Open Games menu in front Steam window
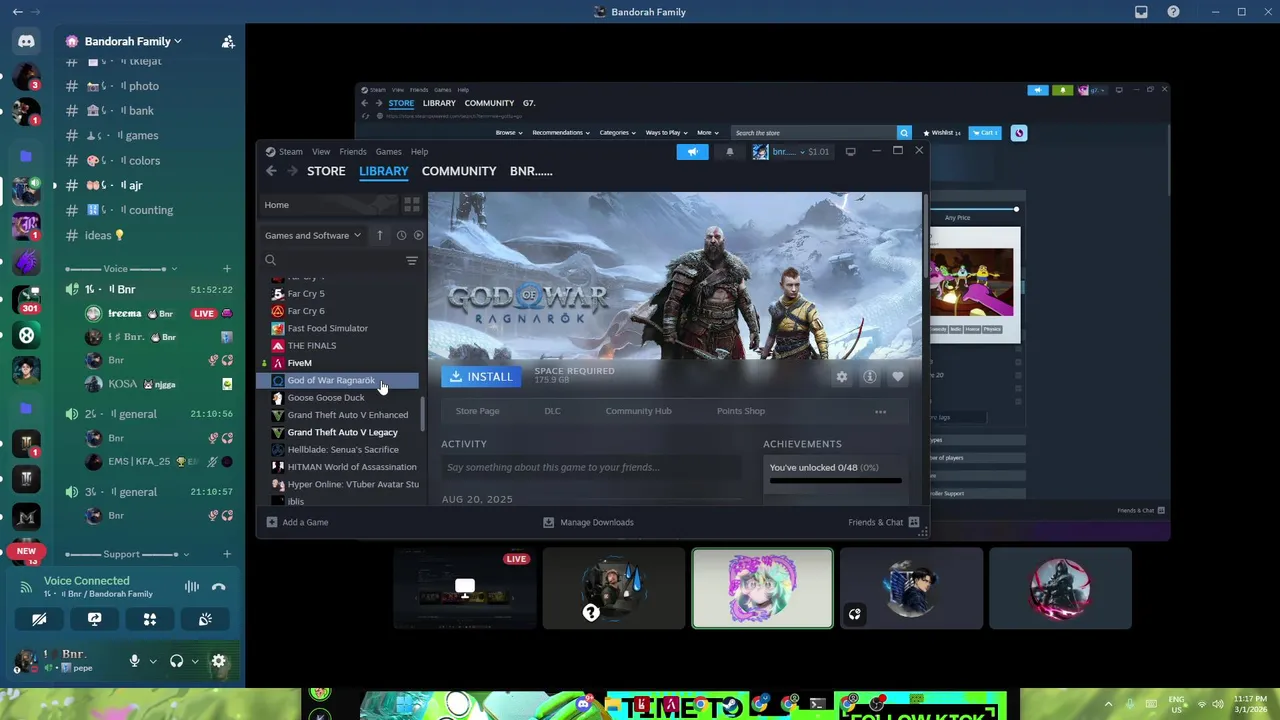The width and height of the screenshot is (1280, 720). tap(388, 152)
